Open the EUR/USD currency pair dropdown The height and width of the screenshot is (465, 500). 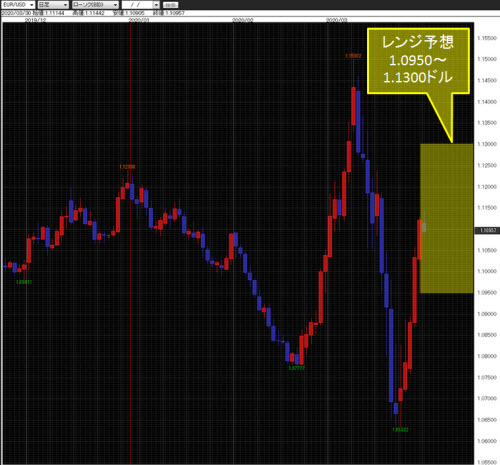click(x=17, y=5)
